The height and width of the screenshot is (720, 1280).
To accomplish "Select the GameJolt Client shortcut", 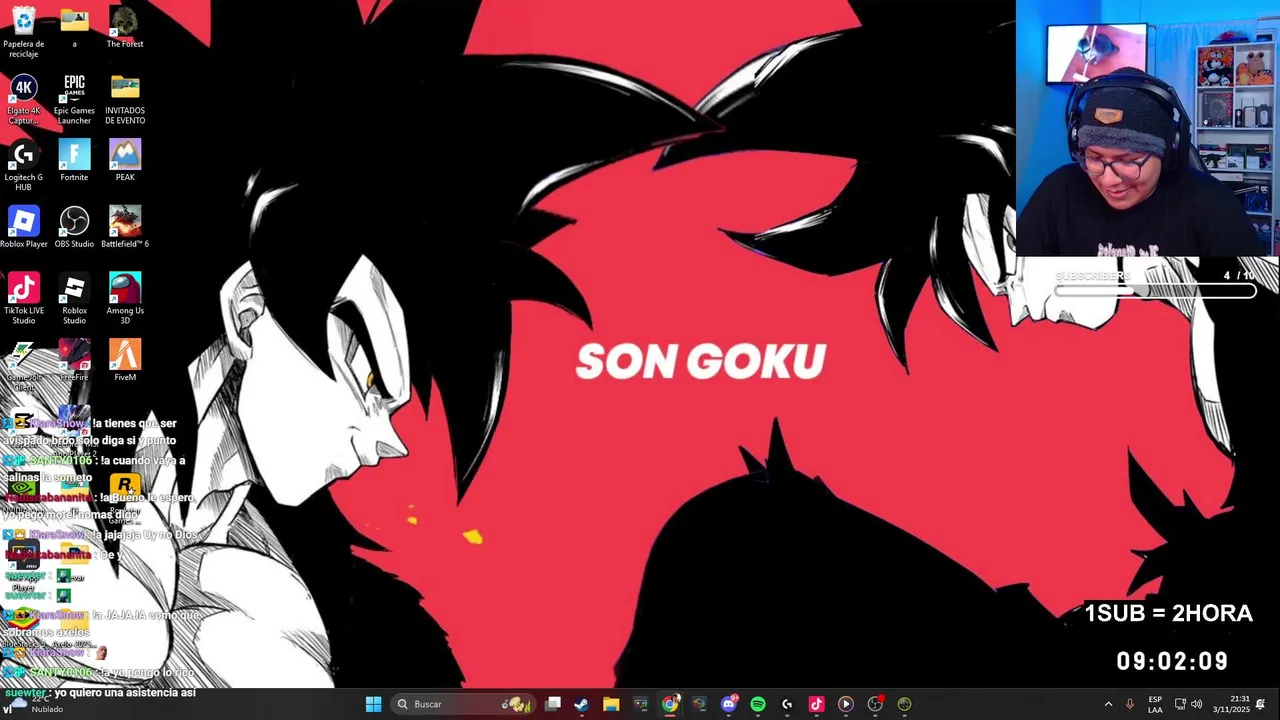I will (x=23, y=365).
